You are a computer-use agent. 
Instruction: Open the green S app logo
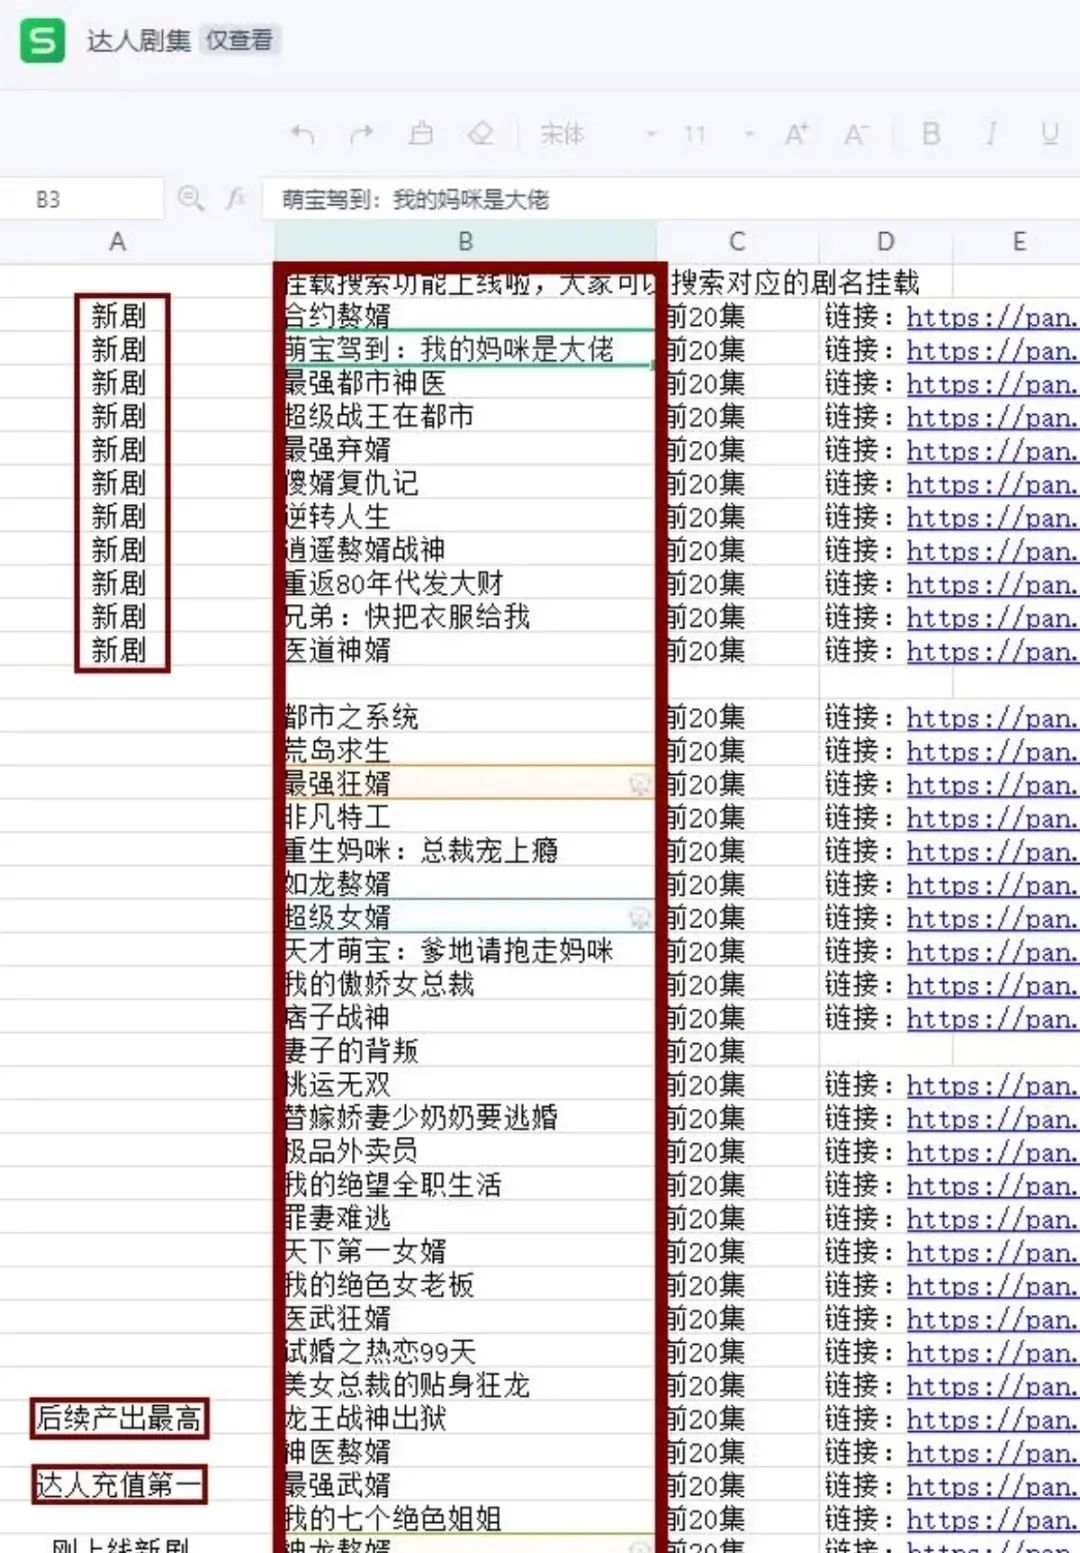tap(42, 41)
